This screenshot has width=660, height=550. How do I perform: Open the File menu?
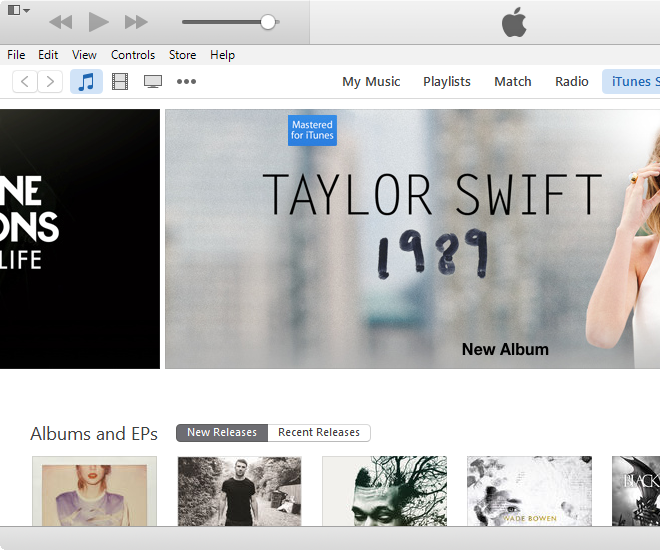(x=16, y=55)
